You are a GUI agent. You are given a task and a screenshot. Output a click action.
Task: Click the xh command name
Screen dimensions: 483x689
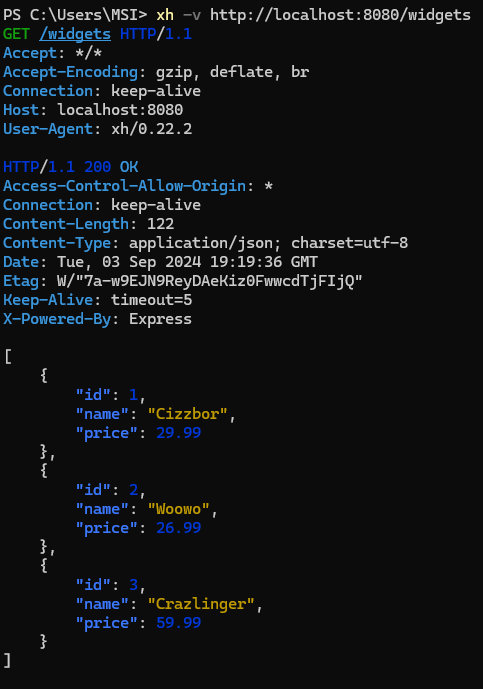pos(165,15)
